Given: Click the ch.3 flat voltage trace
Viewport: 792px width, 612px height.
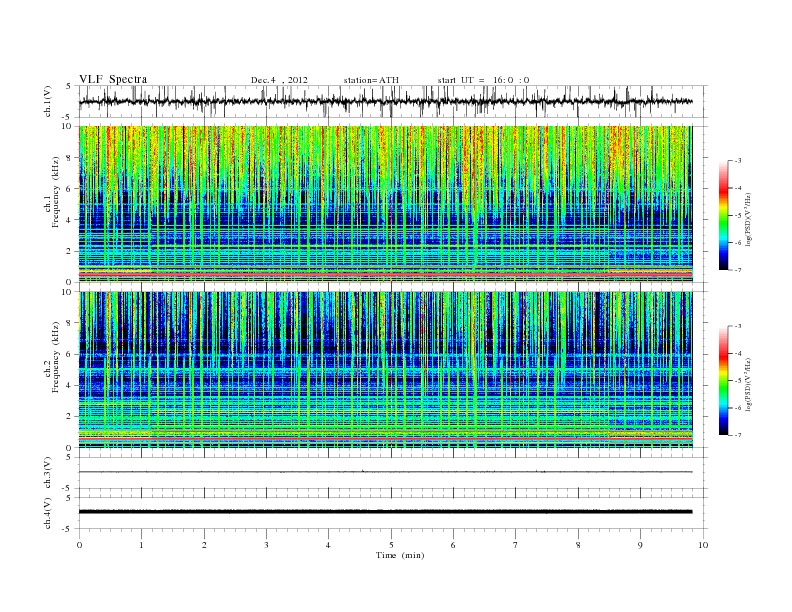Looking at the screenshot, I should pyautogui.click(x=385, y=472).
